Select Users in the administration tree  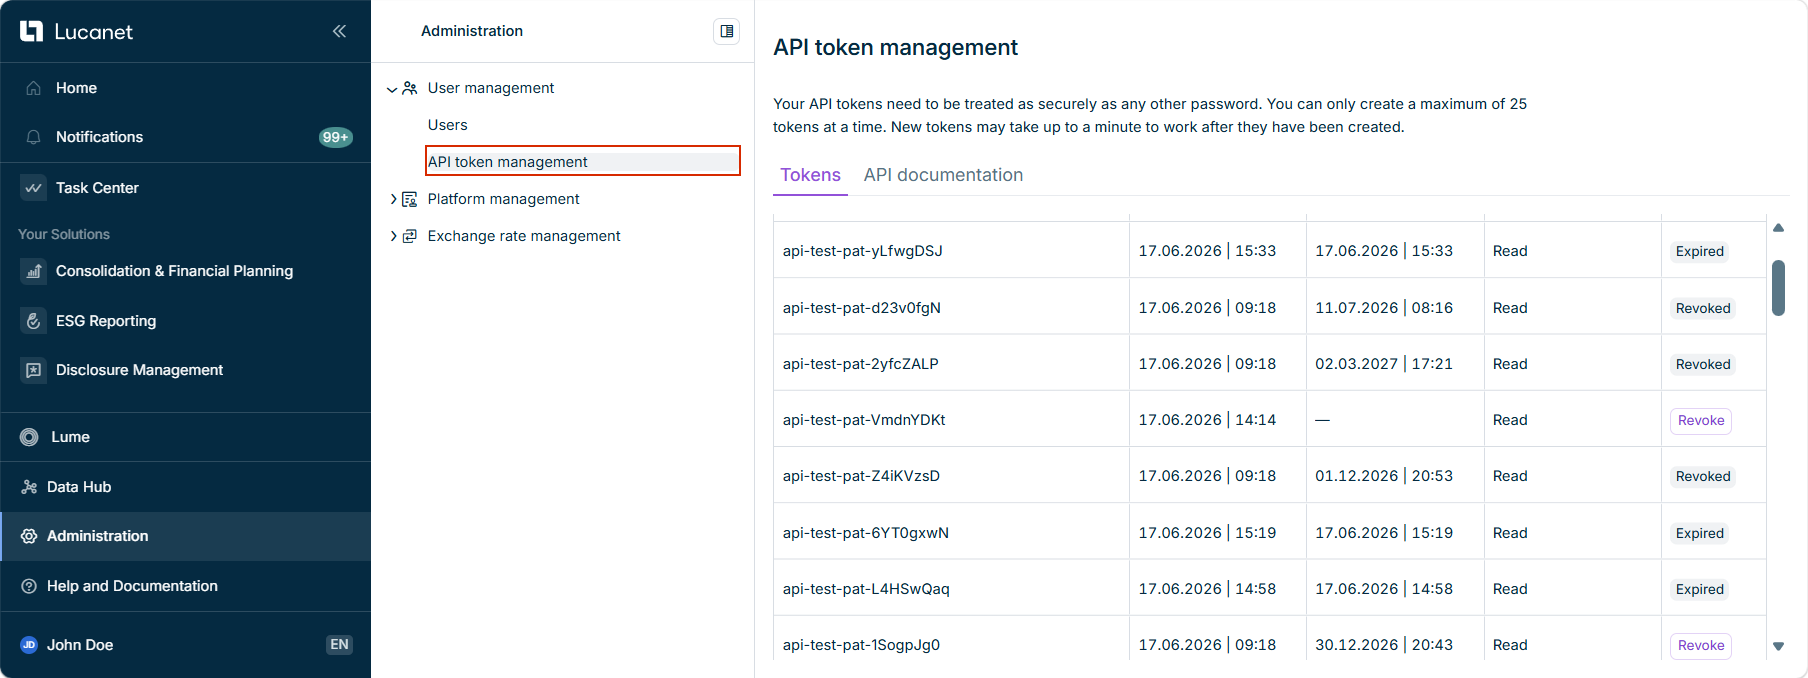point(447,125)
